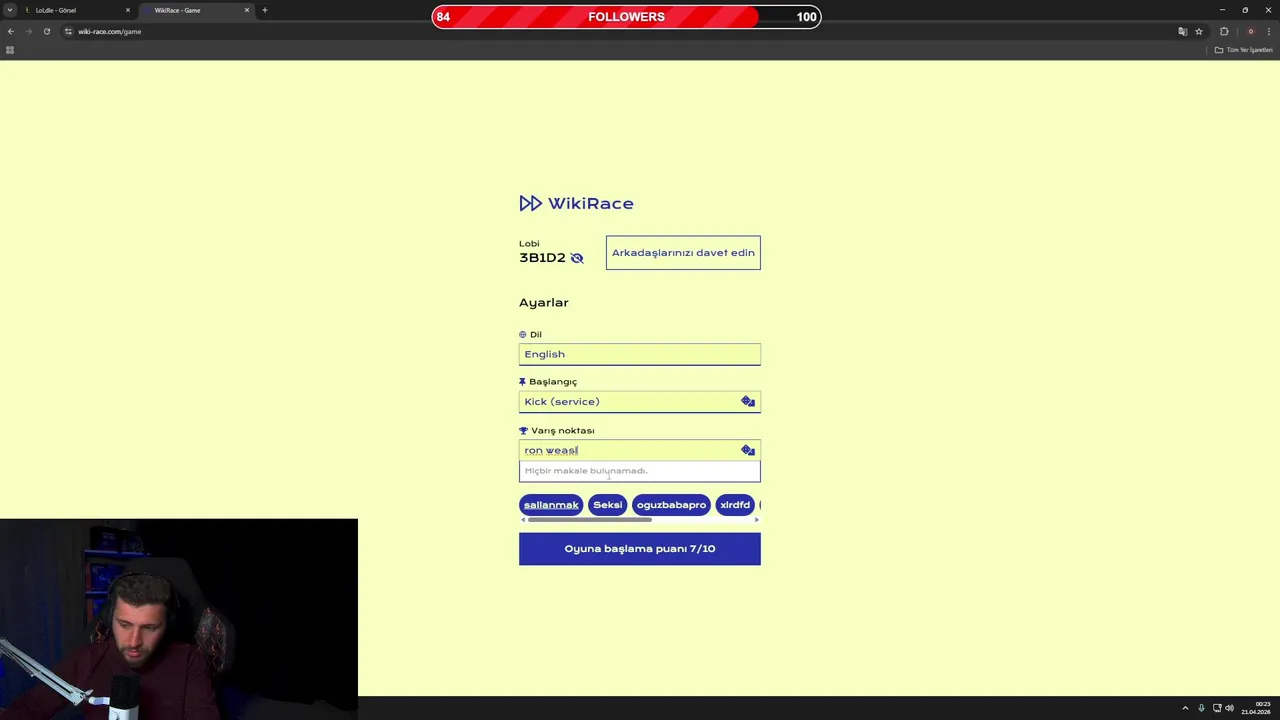
Task: Click the streamer webcam overlay
Action: tap(179, 619)
